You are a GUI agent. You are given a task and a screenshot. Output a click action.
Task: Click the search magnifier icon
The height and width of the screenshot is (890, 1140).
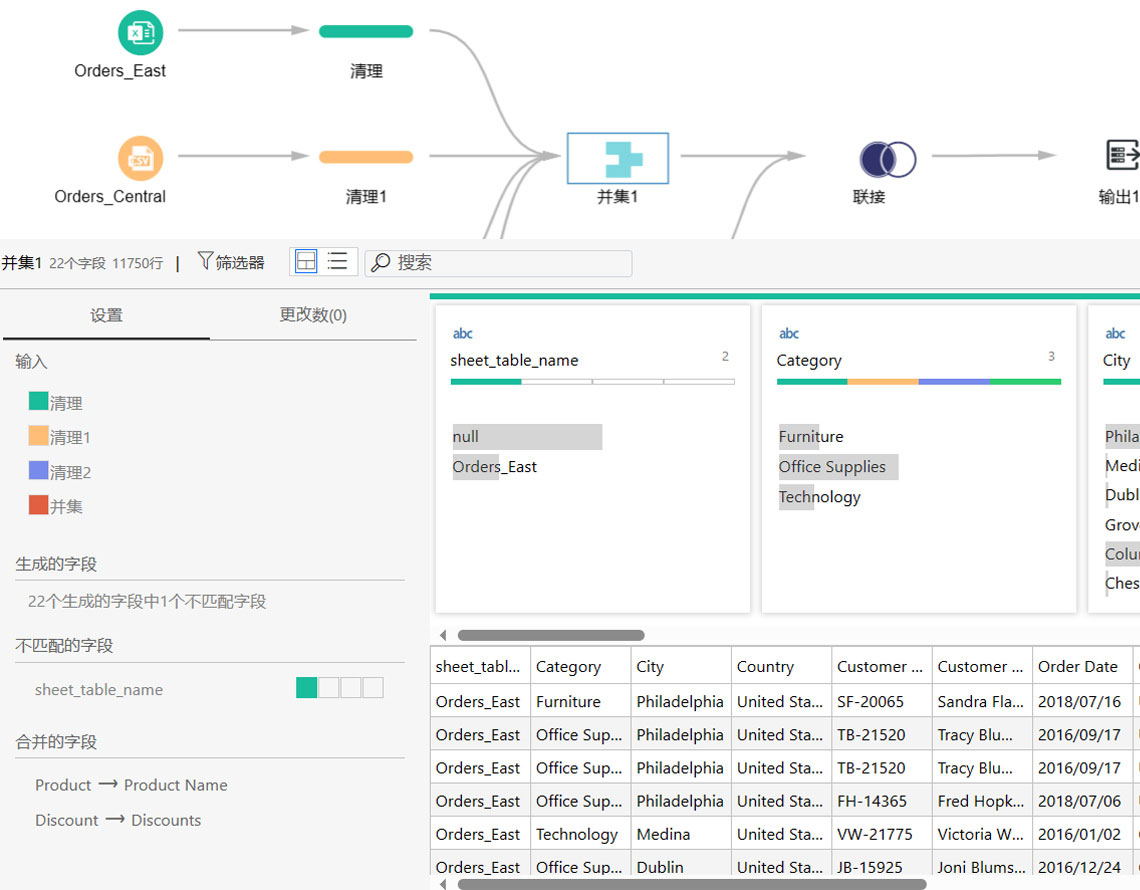pyautogui.click(x=380, y=262)
